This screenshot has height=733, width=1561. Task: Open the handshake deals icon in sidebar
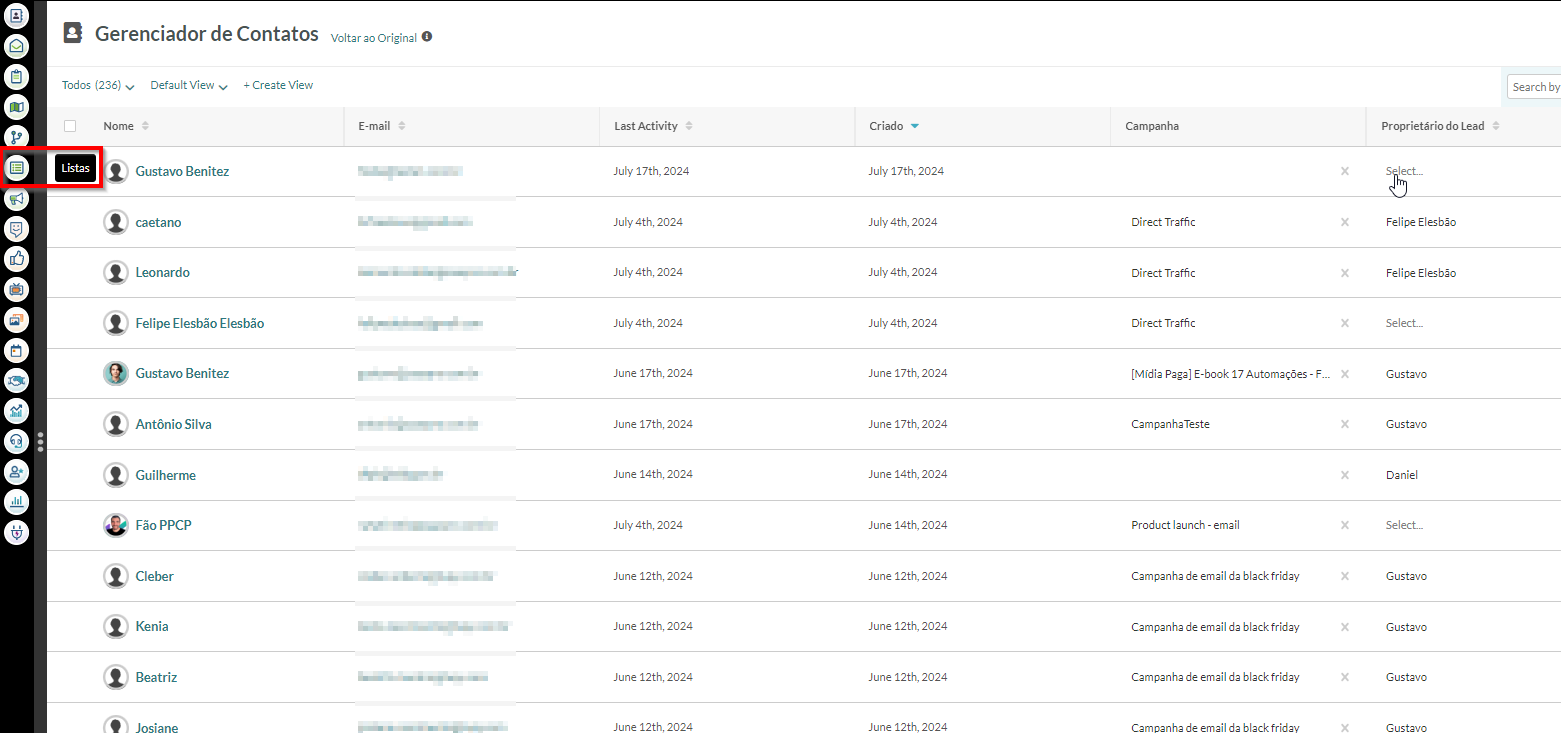[x=17, y=380]
